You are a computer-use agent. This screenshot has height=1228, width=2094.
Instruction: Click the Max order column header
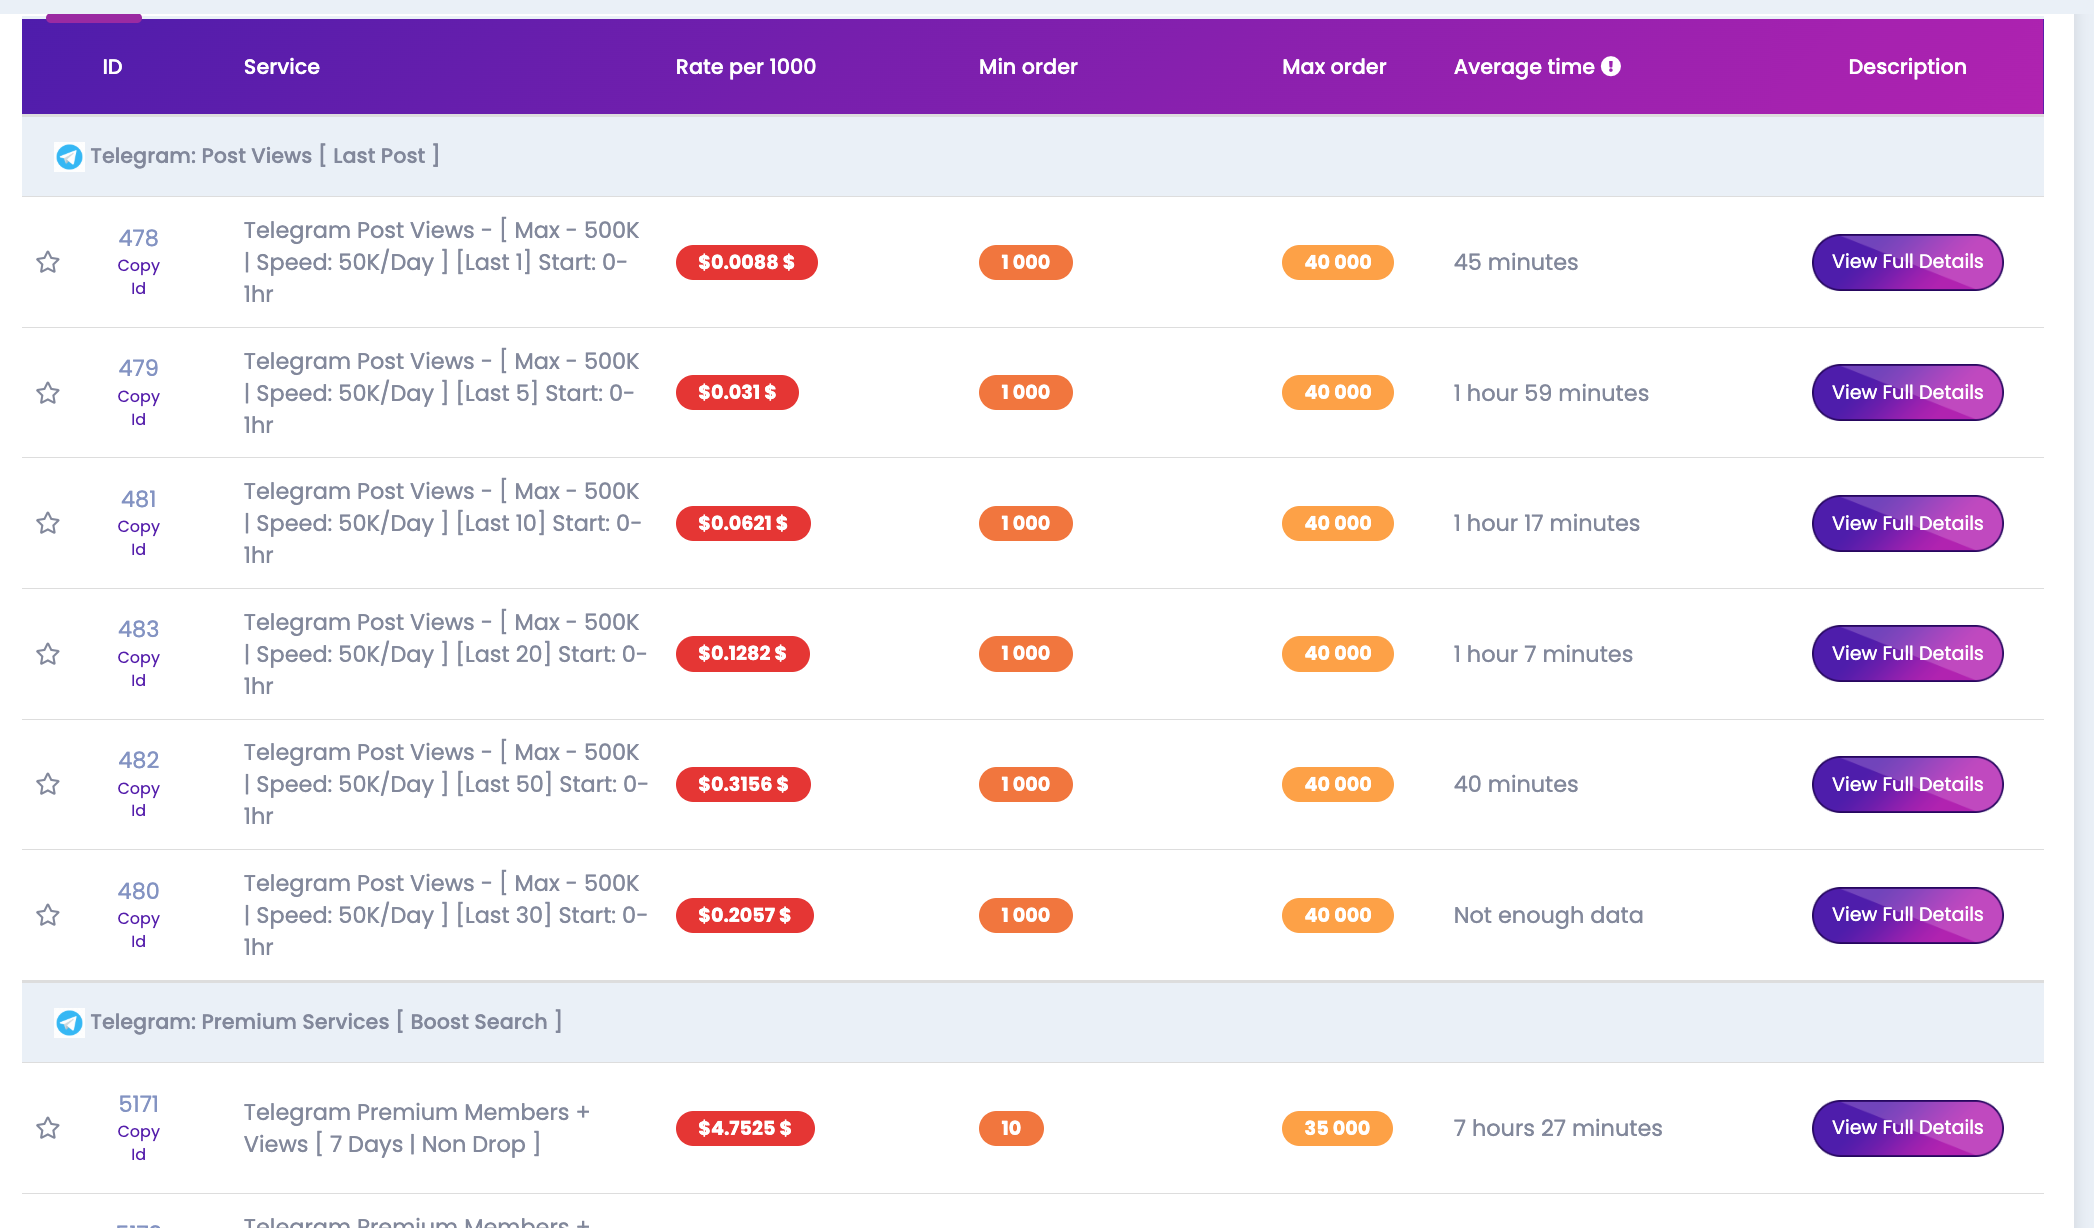click(1334, 67)
